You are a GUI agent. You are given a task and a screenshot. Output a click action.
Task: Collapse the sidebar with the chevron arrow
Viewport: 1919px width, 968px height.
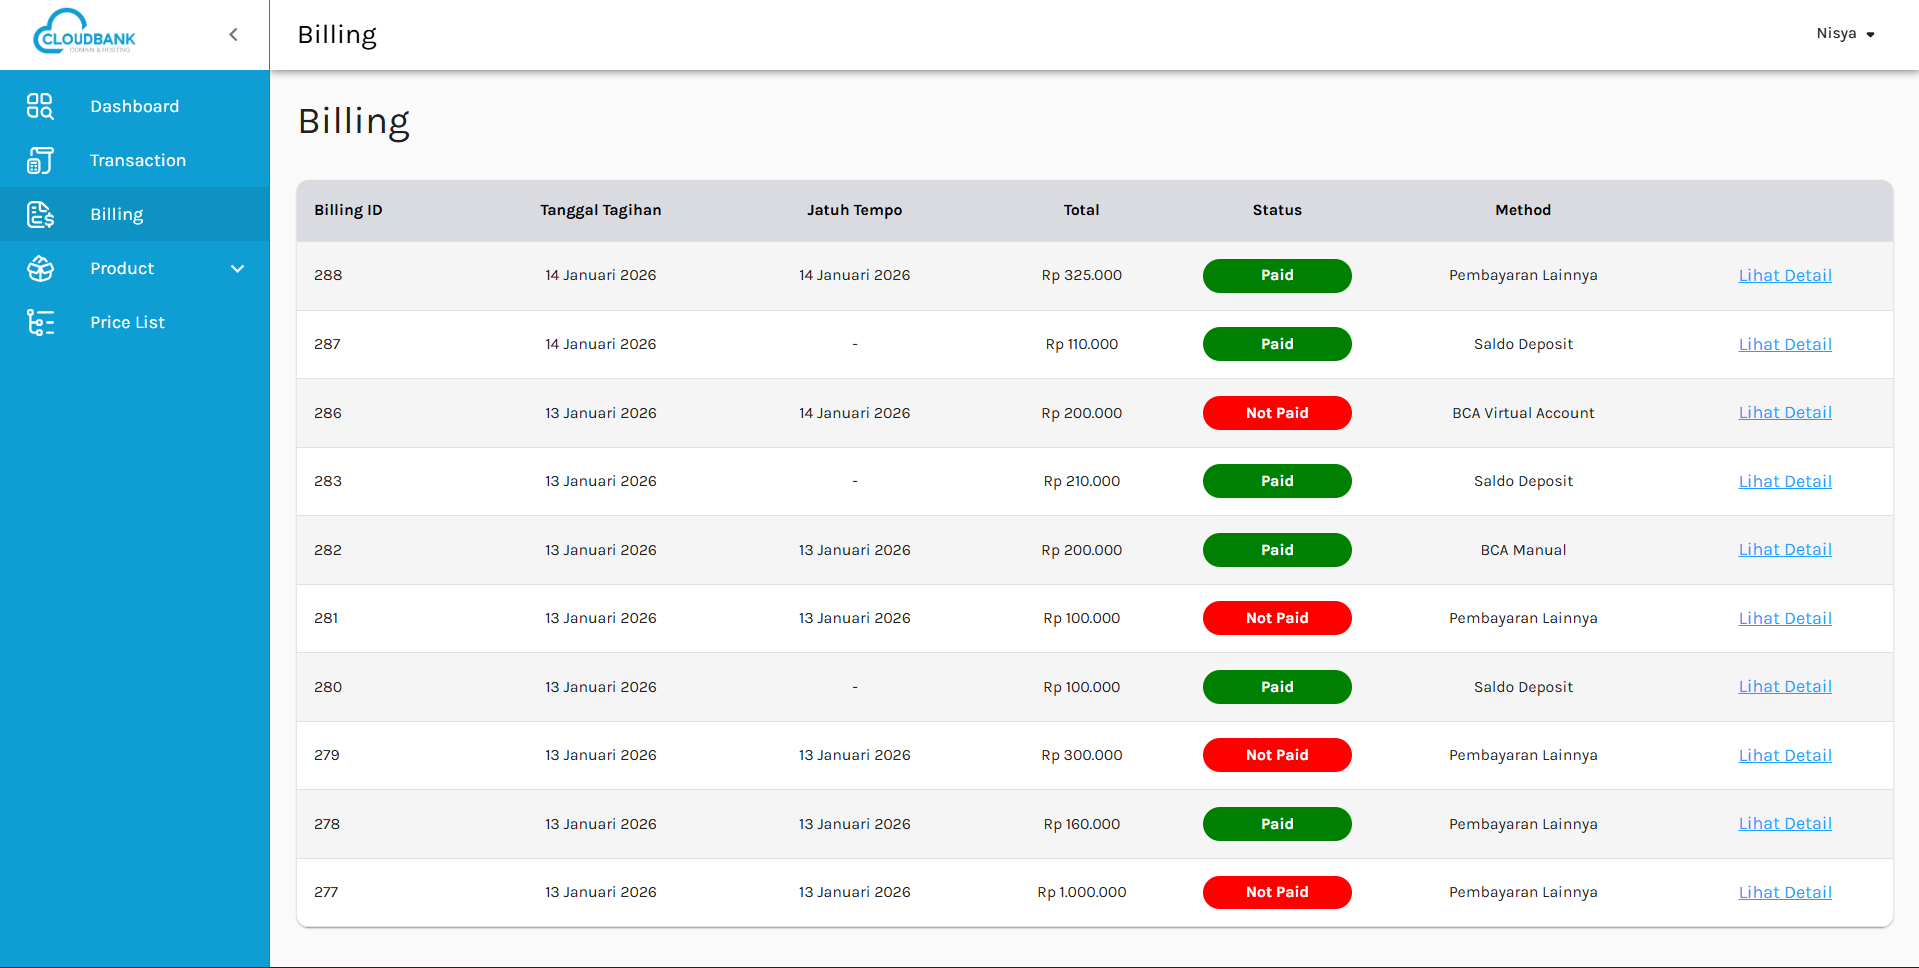pos(233,35)
